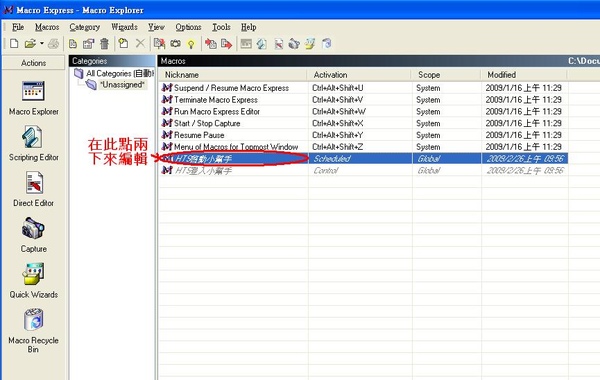Screen dimensions: 600x380
Task: Click the Control activation cell
Action: click(x=326, y=171)
